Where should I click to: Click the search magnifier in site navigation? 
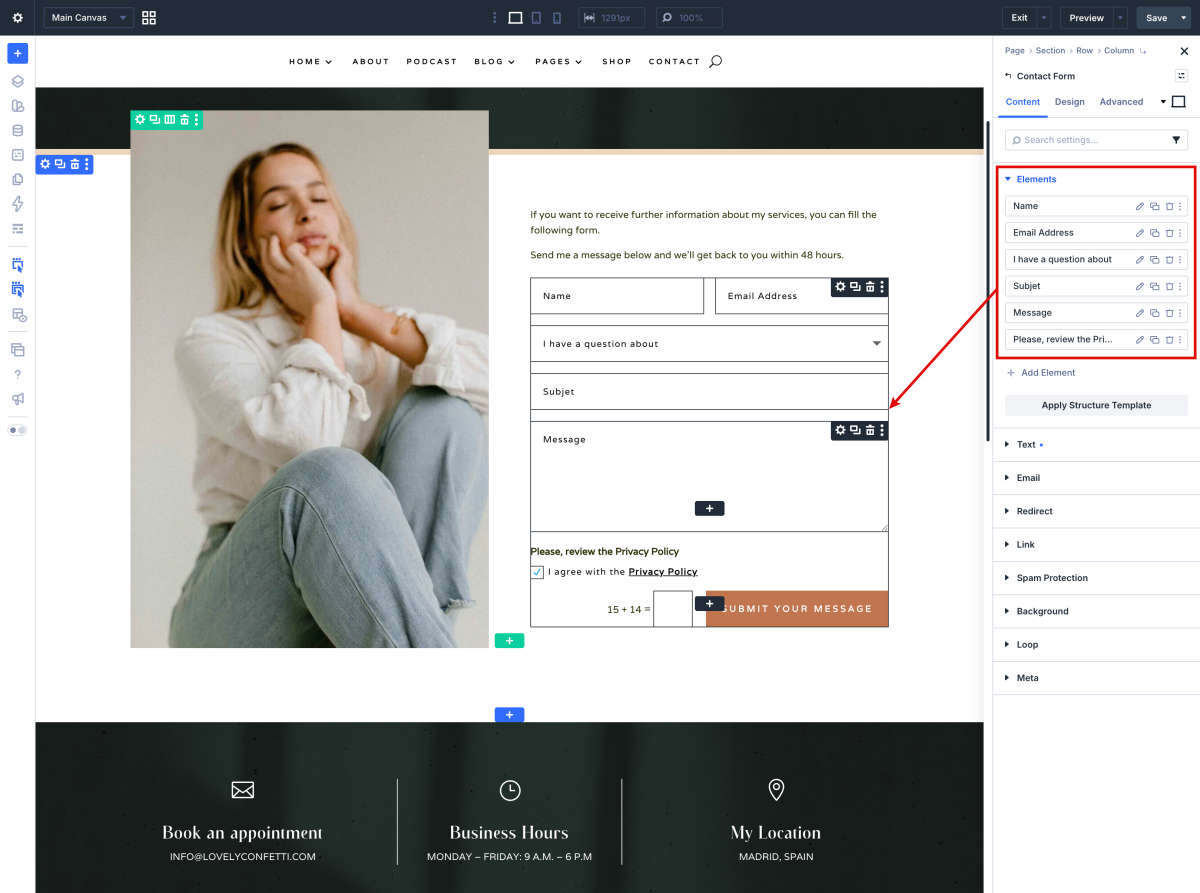tap(715, 61)
